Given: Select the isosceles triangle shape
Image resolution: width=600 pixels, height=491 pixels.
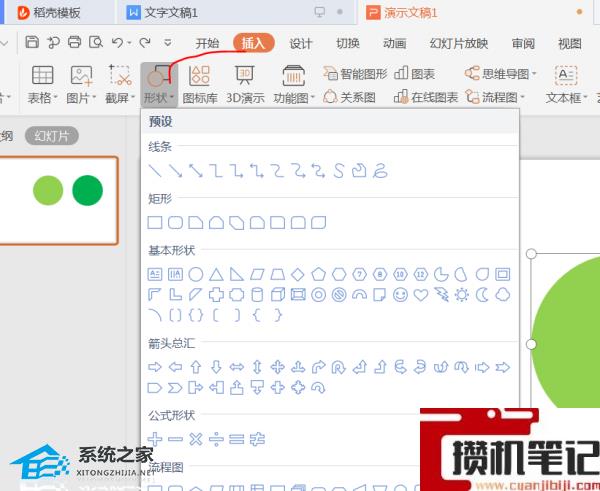Looking at the screenshot, I should coord(216,274).
